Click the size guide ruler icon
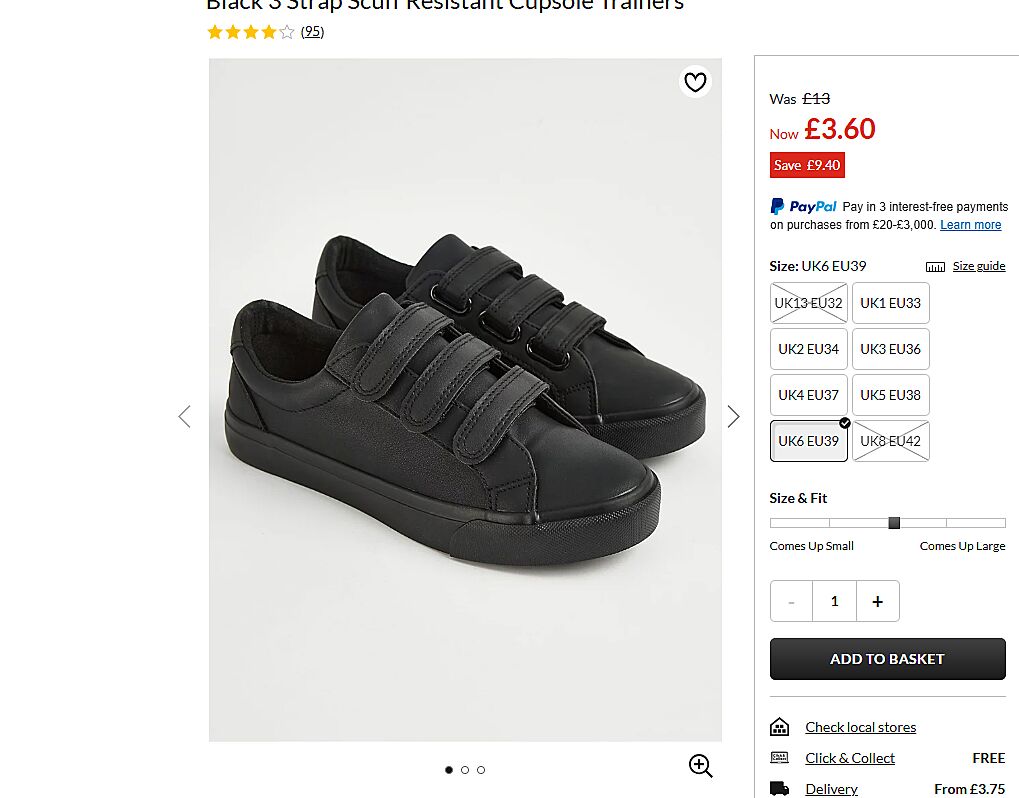The width and height of the screenshot is (1019, 798). [935, 267]
